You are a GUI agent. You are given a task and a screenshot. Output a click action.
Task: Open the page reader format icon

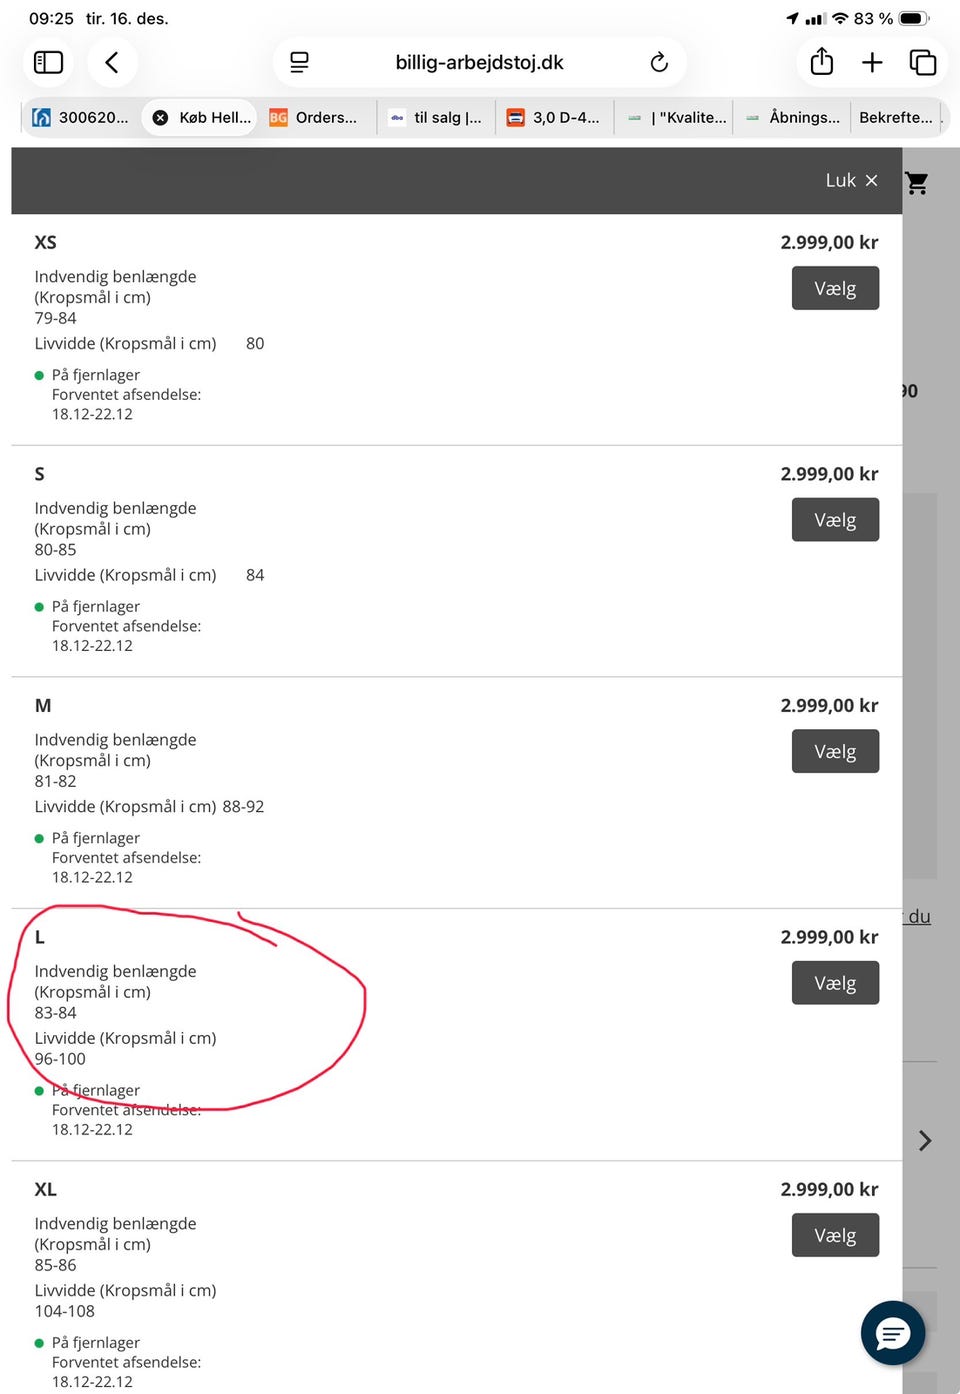pos(299,63)
